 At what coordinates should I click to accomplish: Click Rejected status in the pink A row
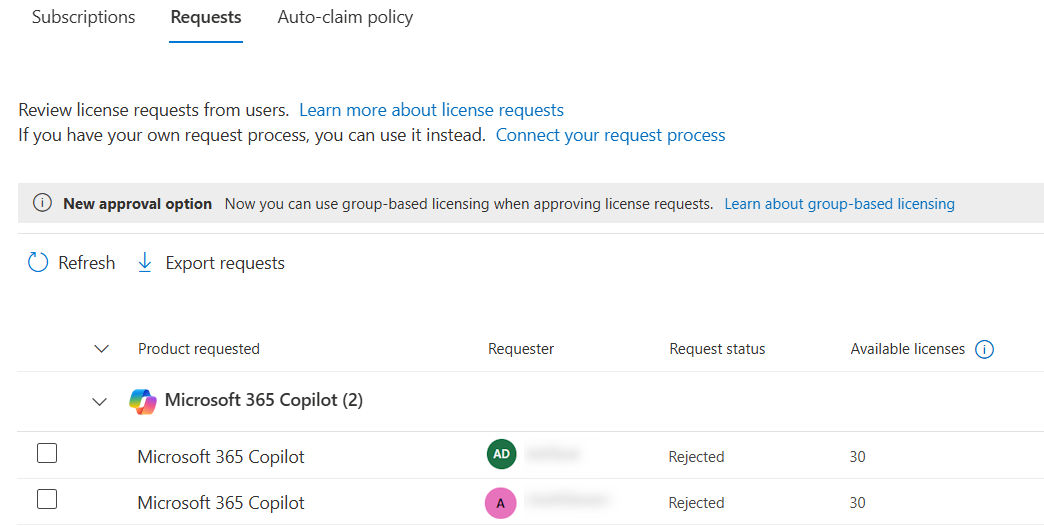[x=696, y=503]
